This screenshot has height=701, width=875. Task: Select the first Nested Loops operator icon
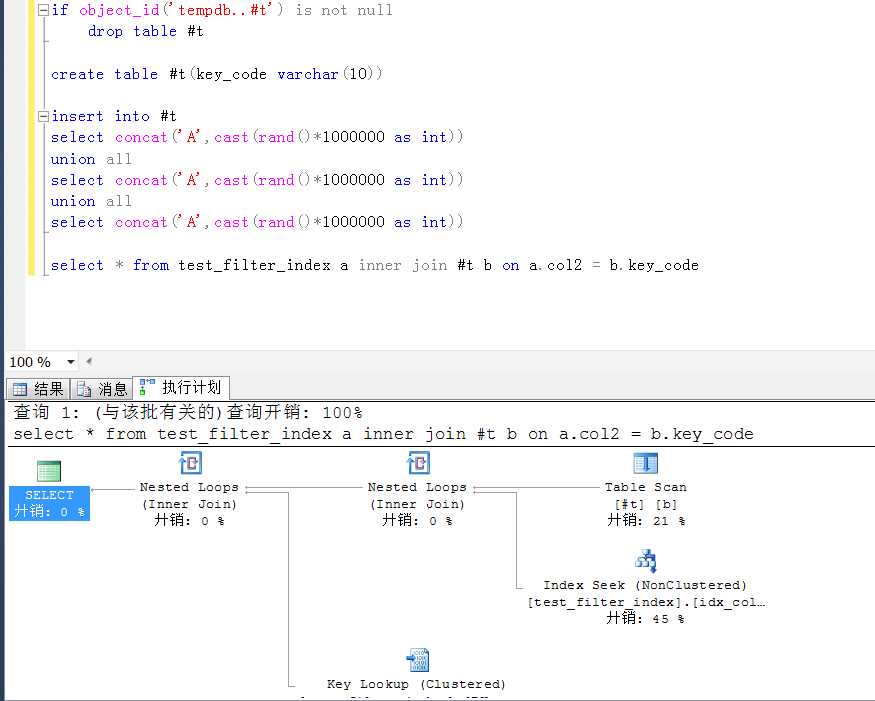(190, 463)
